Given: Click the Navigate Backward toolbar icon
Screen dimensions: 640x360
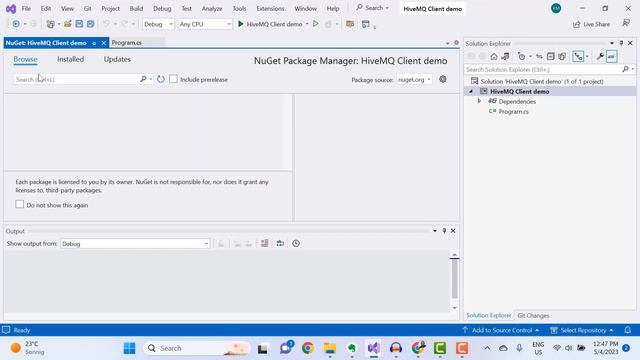Looking at the screenshot, I should [x=16, y=24].
